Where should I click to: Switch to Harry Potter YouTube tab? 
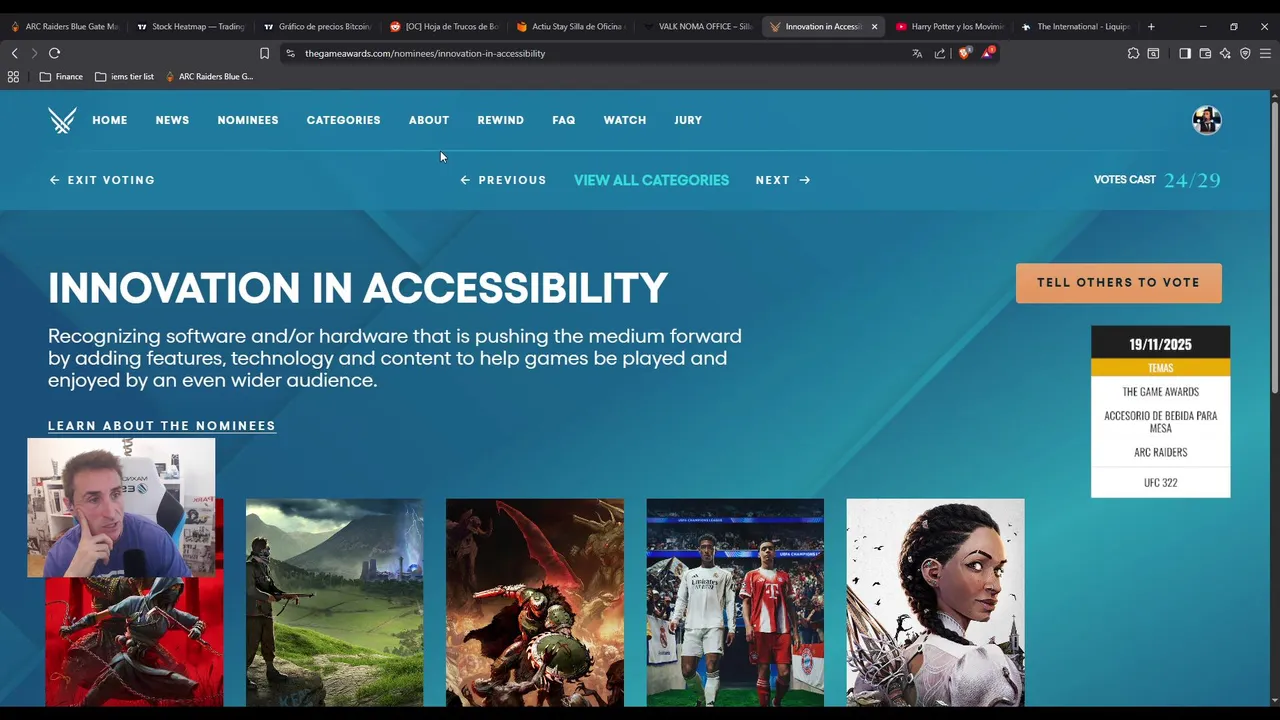pos(950,26)
